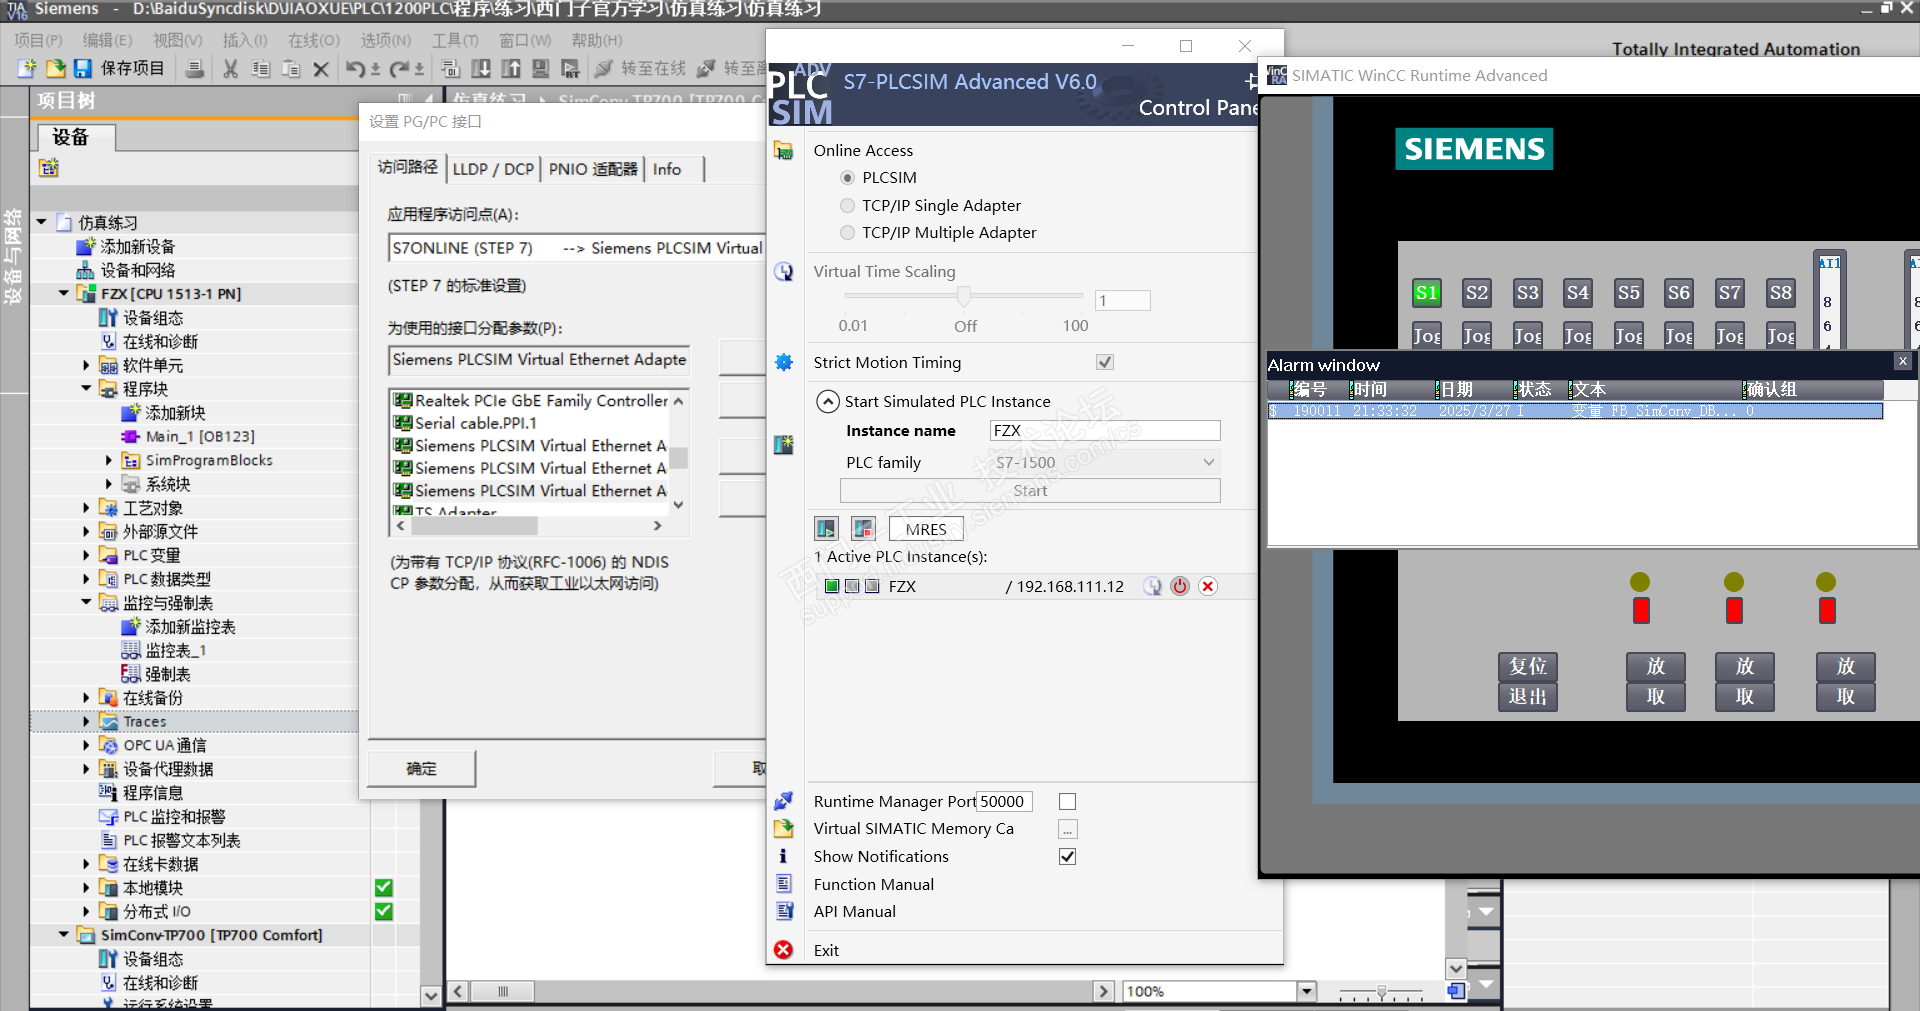Click the copy icon in TIA toolbar

[261, 68]
